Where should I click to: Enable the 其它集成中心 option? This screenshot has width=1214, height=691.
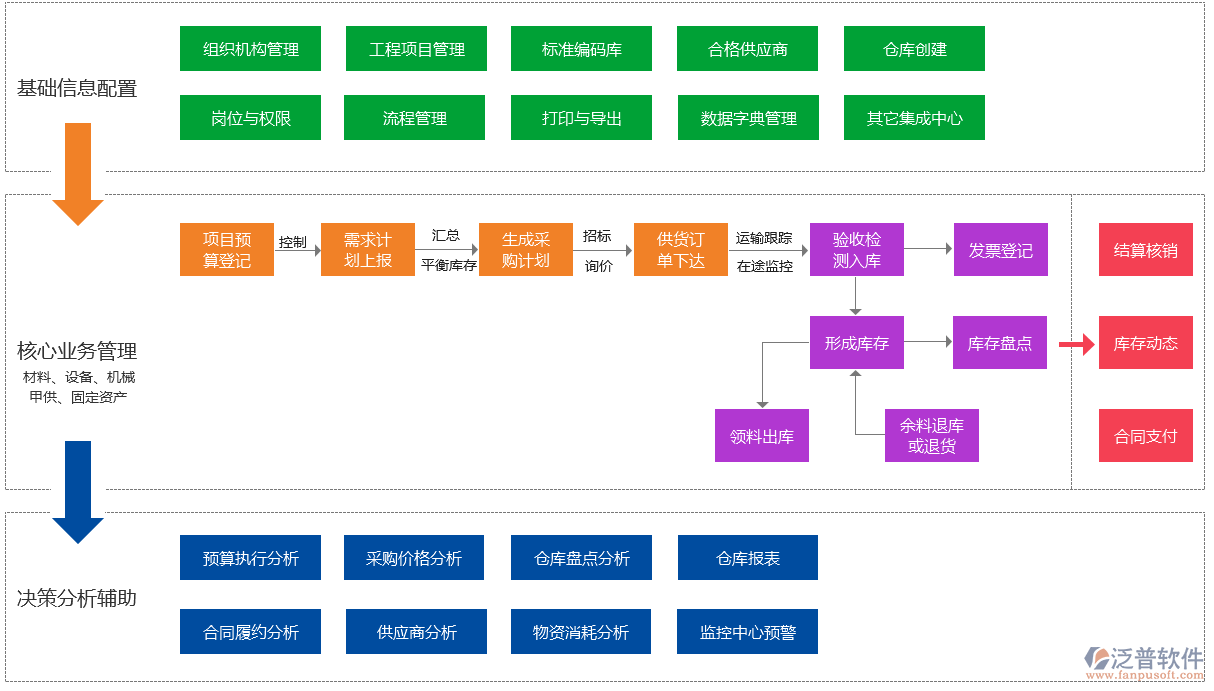tap(913, 117)
